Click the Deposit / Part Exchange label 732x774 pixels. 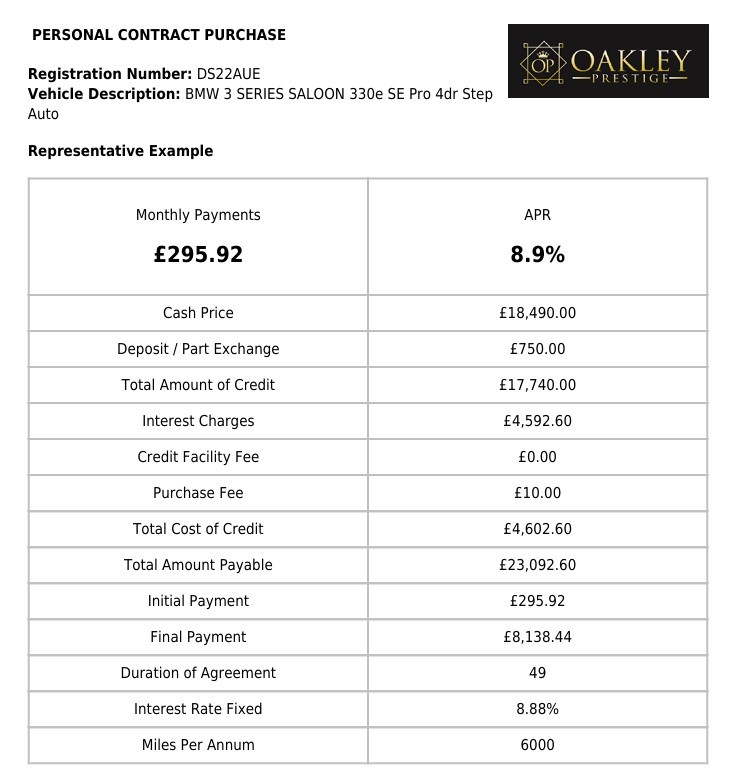tap(198, 349)
